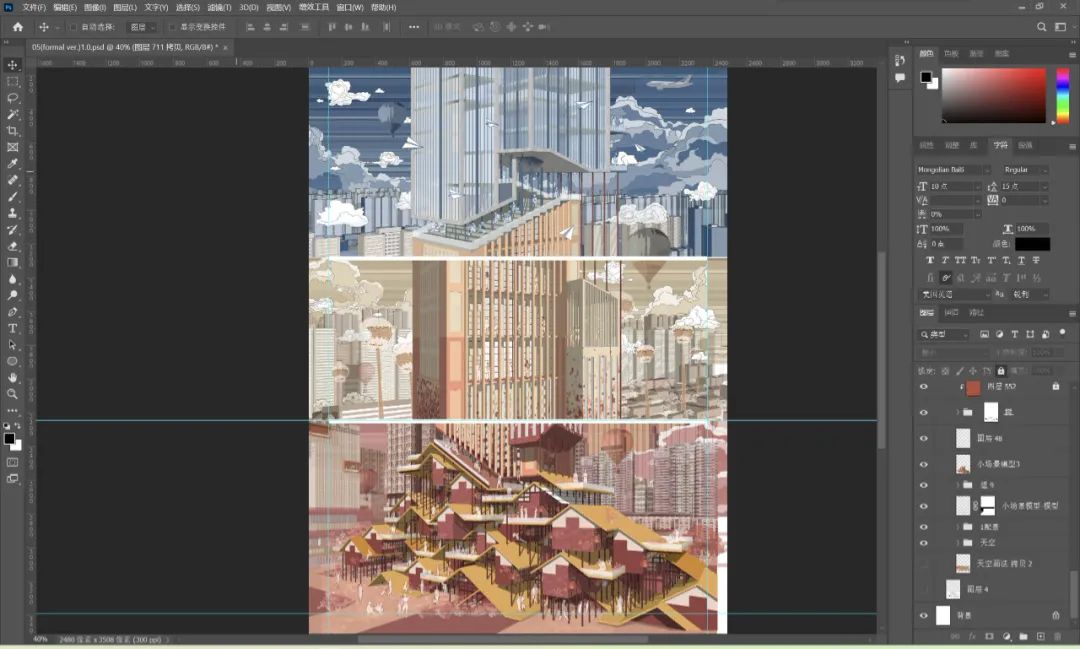Select the Dodge tool
The image size is (1080, 649).
[12, 296]
